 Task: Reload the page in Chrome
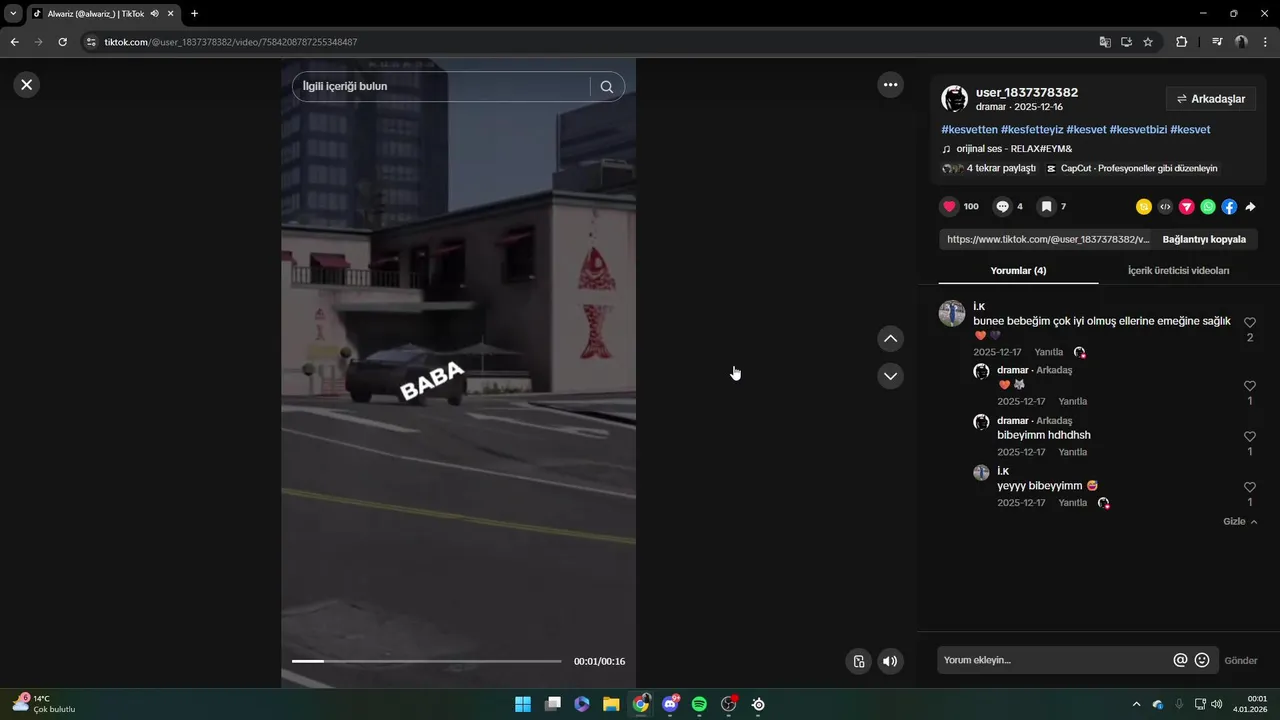62,42
